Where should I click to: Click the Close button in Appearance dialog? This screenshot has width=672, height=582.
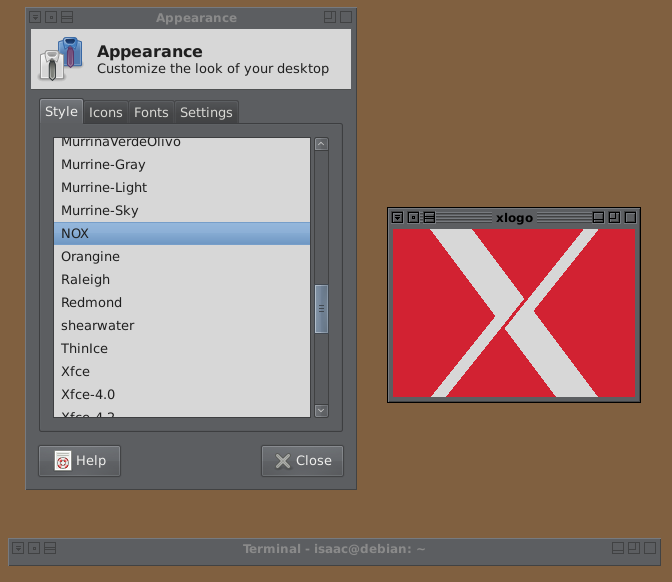click(x=303, y=461)
